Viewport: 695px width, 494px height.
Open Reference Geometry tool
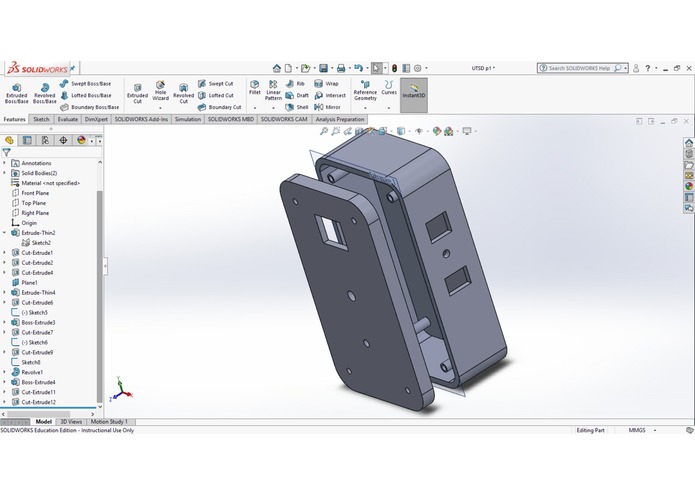coord(365,90)
